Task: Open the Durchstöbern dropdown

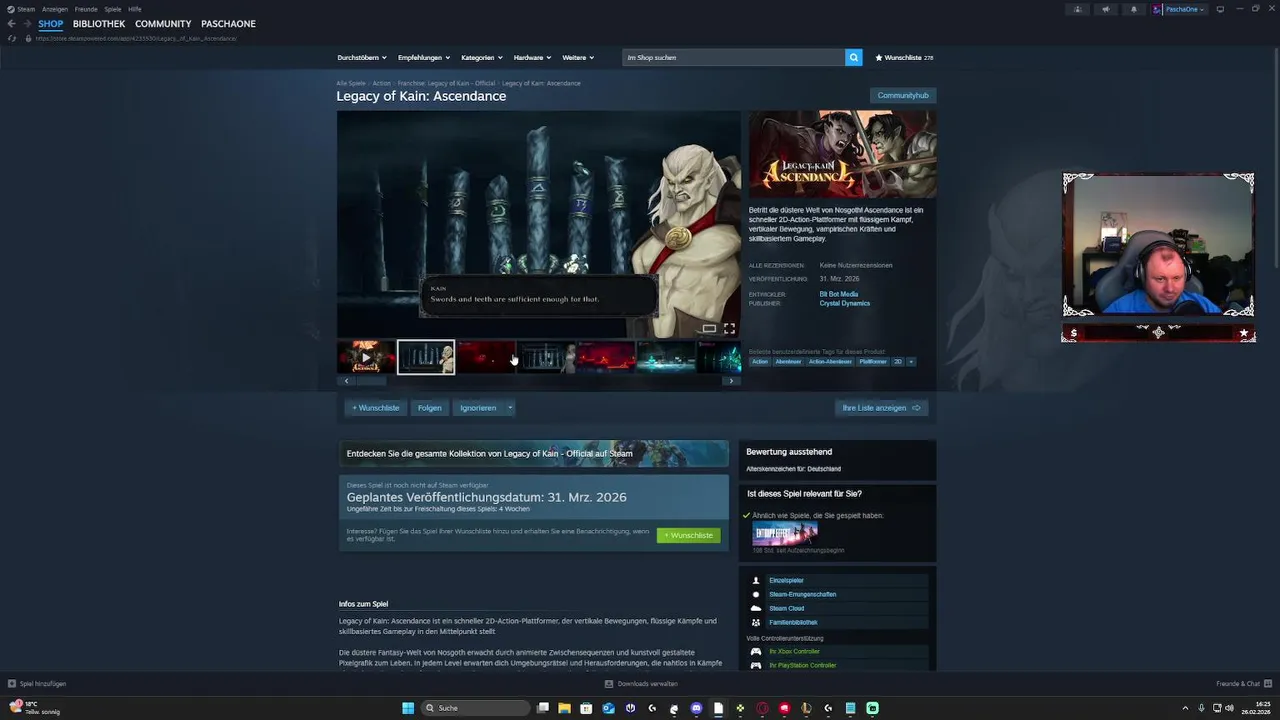Action: click(x=362, y=58)
